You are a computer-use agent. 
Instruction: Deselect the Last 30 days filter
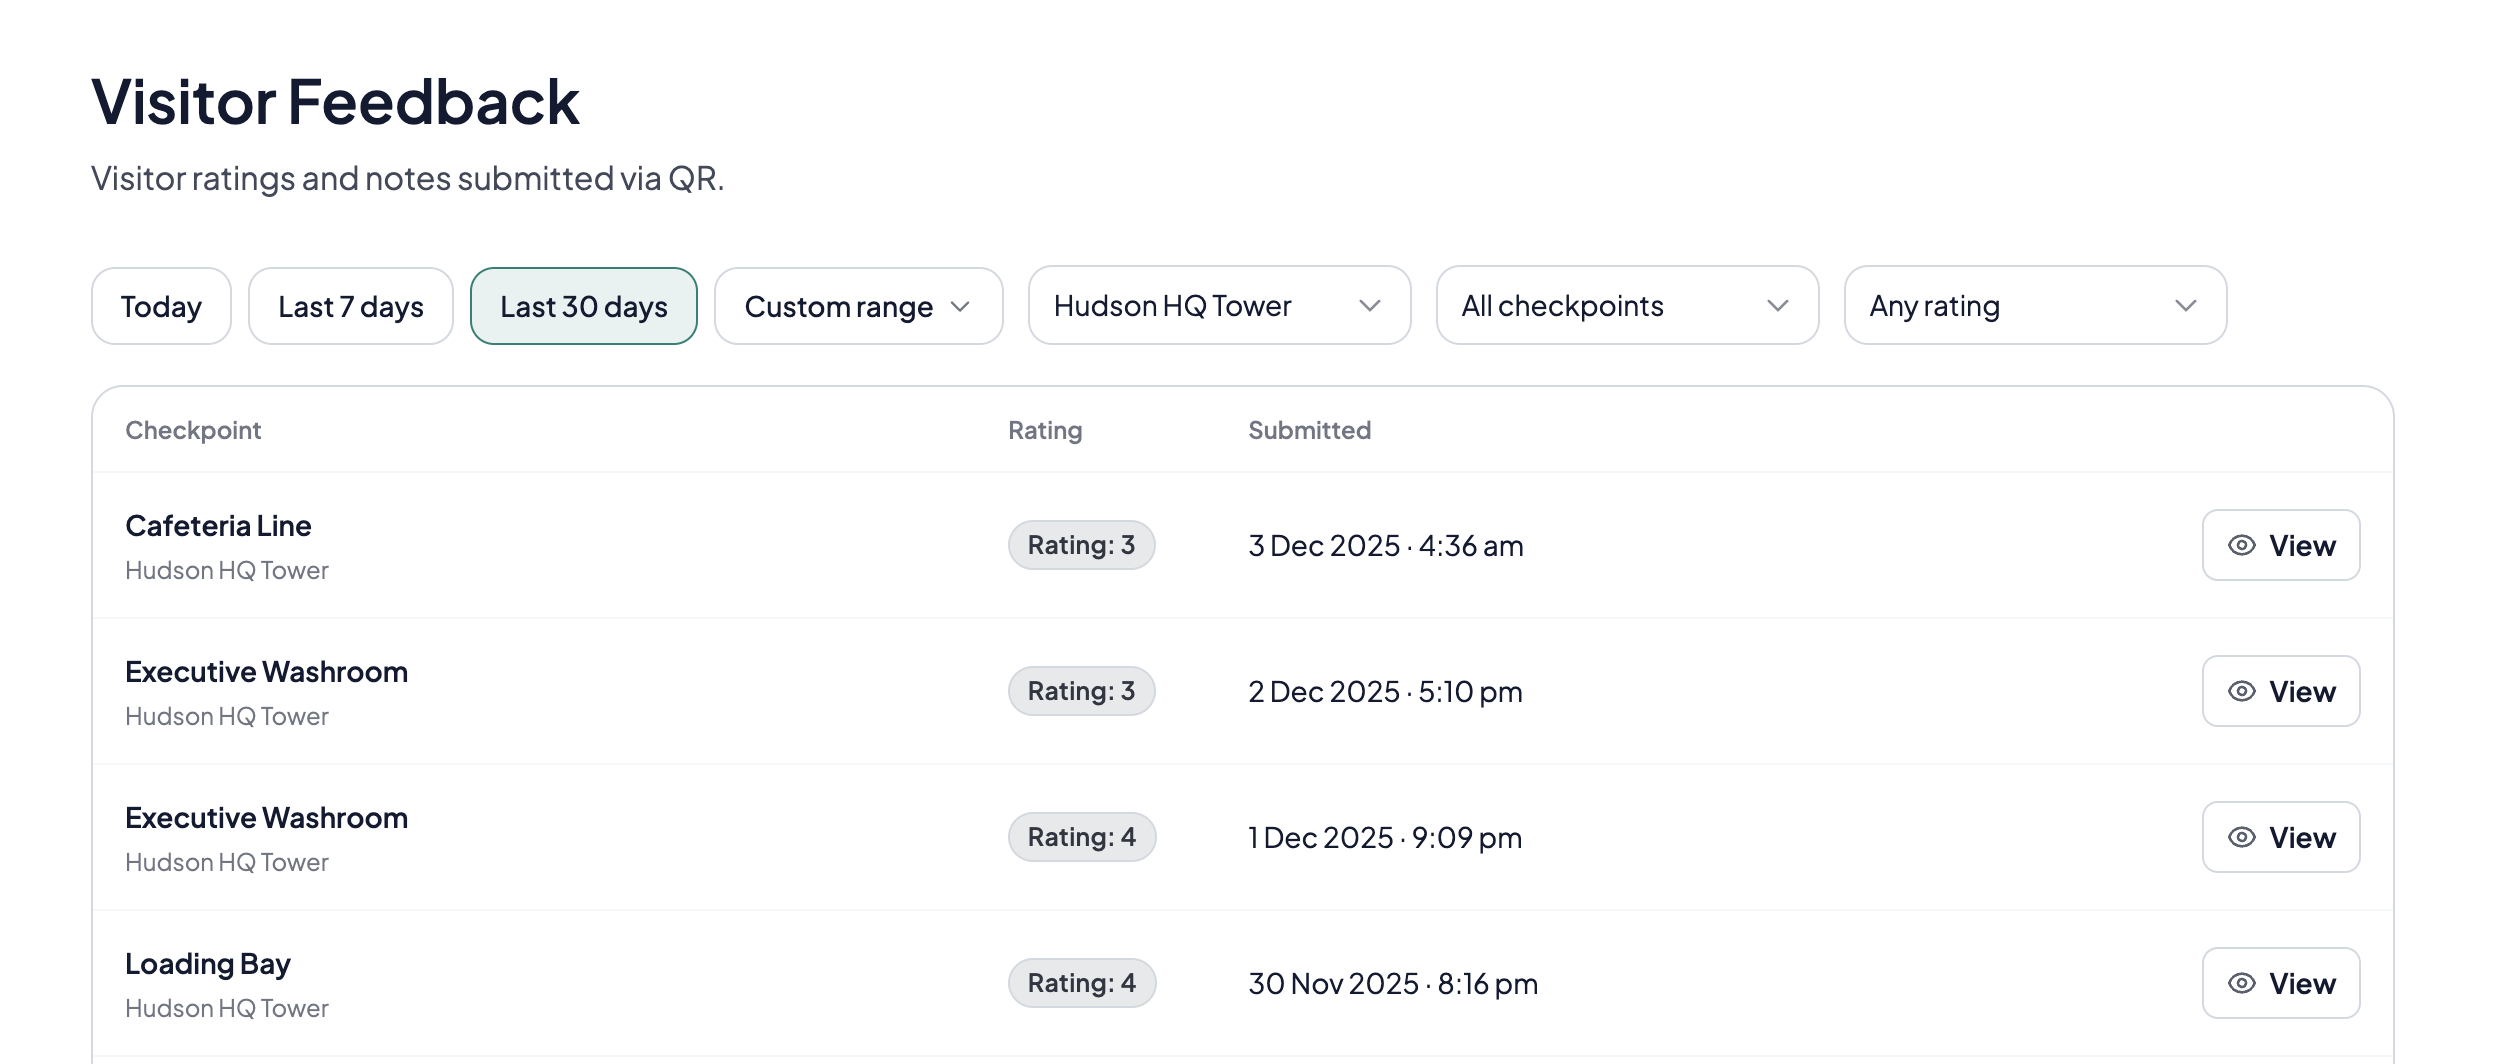tap(584, 306)
